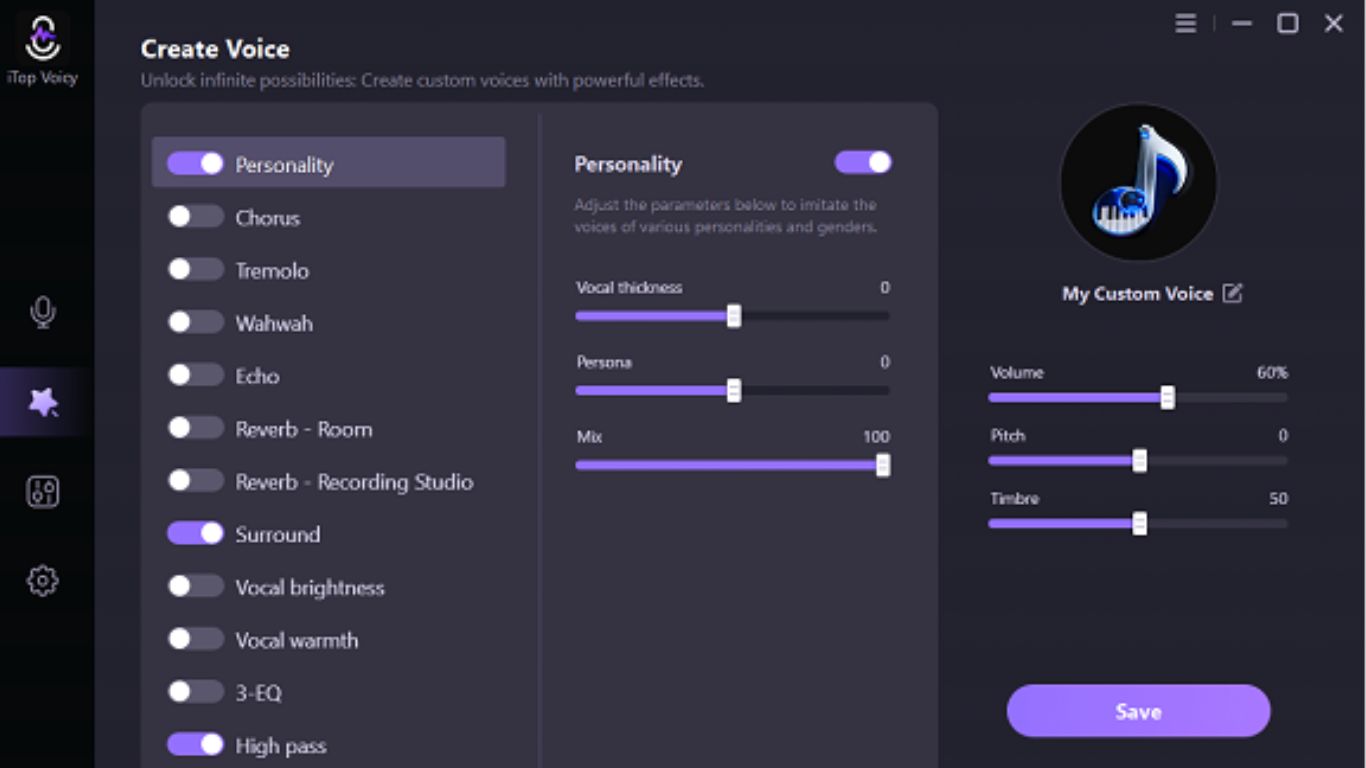1366x768 pixels.
Task: Select the Wahwah effect row label
Action: coord(274,323)
